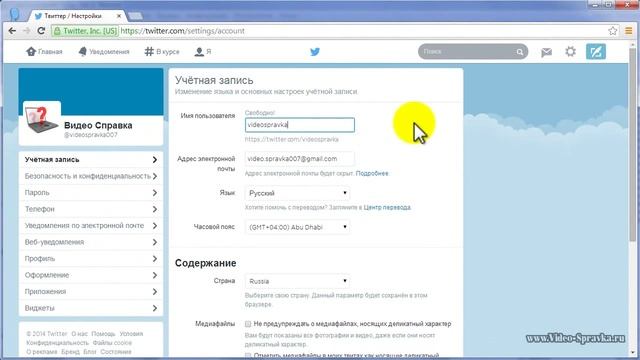Click the Центр перевода link
This screenshot has height=360, width=640.
(387, 207)
